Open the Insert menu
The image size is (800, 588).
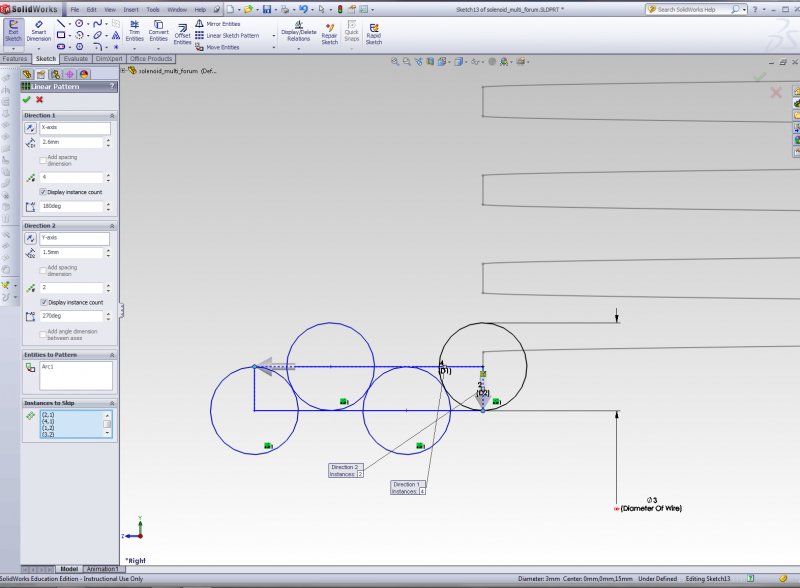pos(130,9)
